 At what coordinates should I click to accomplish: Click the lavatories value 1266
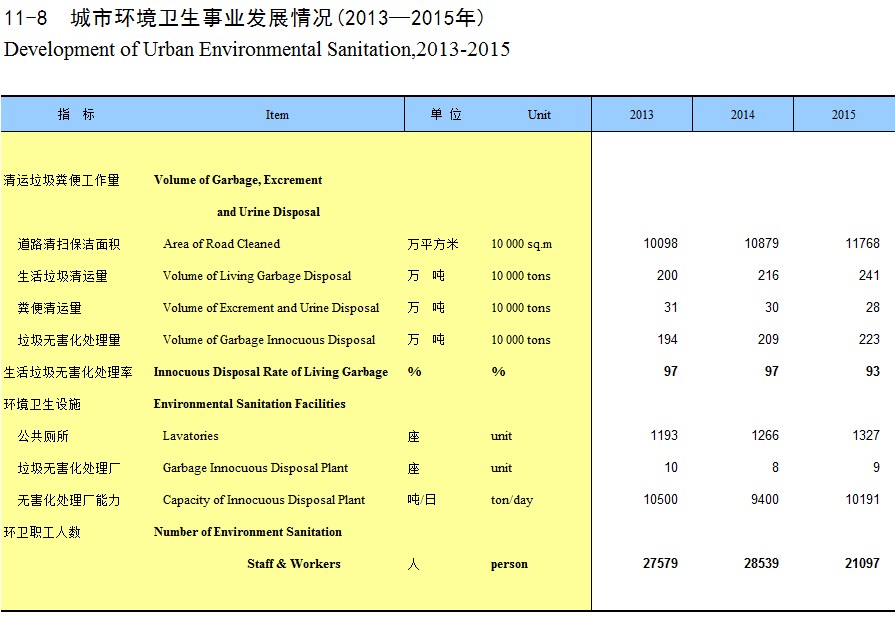coord(765,435)
